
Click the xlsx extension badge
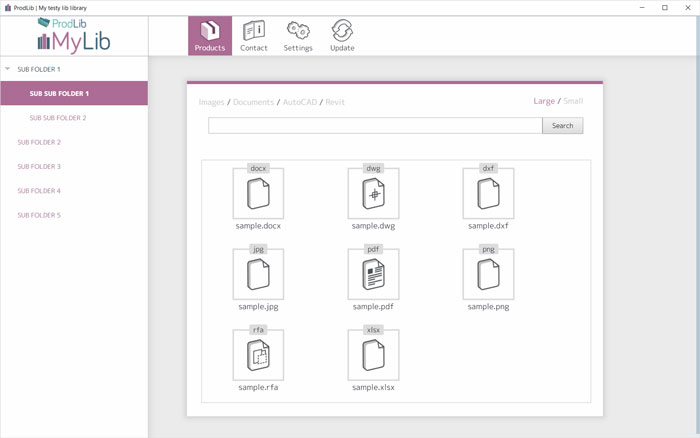coord(373,330)
